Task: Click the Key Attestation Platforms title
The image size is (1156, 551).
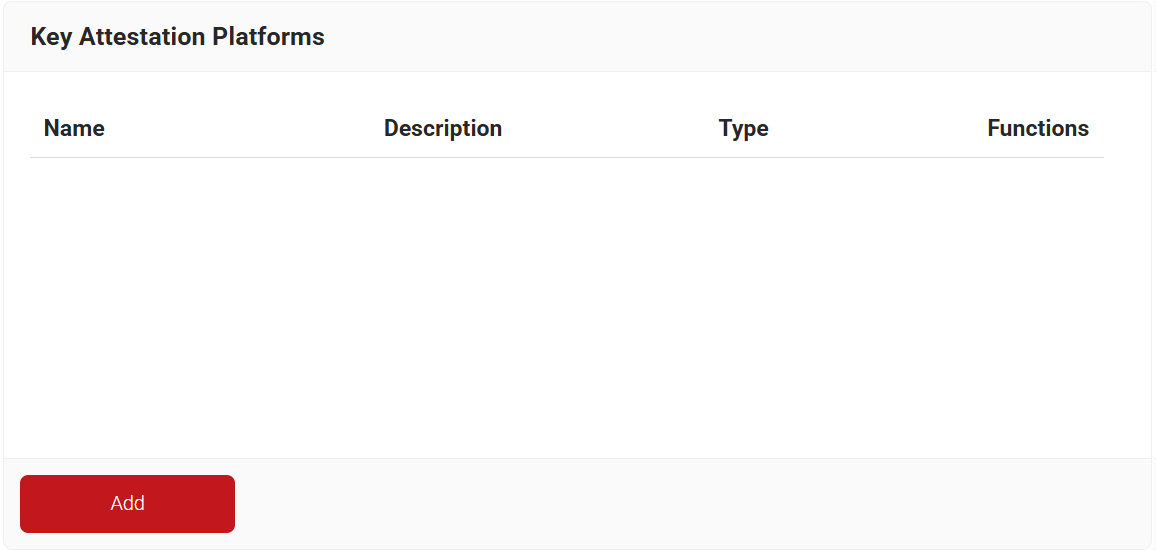Action: pos(178,37)
